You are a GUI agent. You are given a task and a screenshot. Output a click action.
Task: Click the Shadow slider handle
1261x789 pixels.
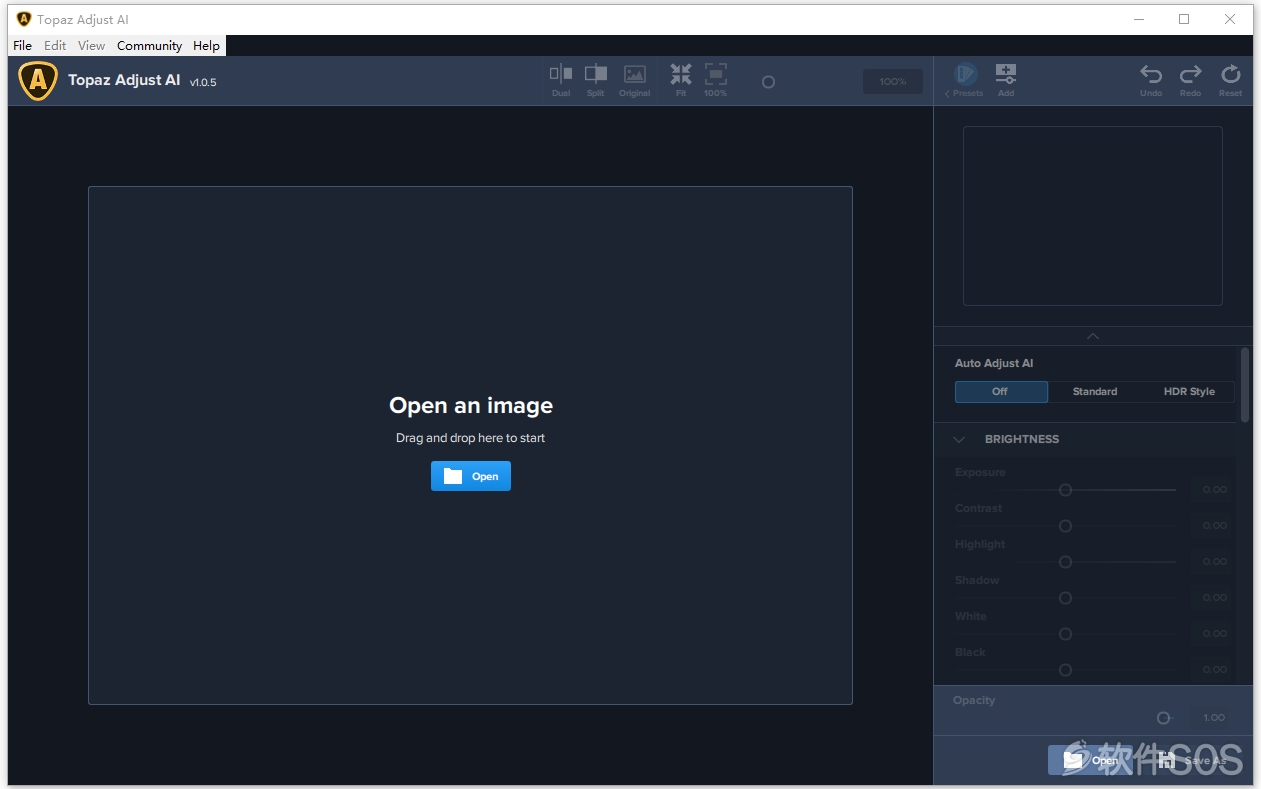click(1065, 598)
